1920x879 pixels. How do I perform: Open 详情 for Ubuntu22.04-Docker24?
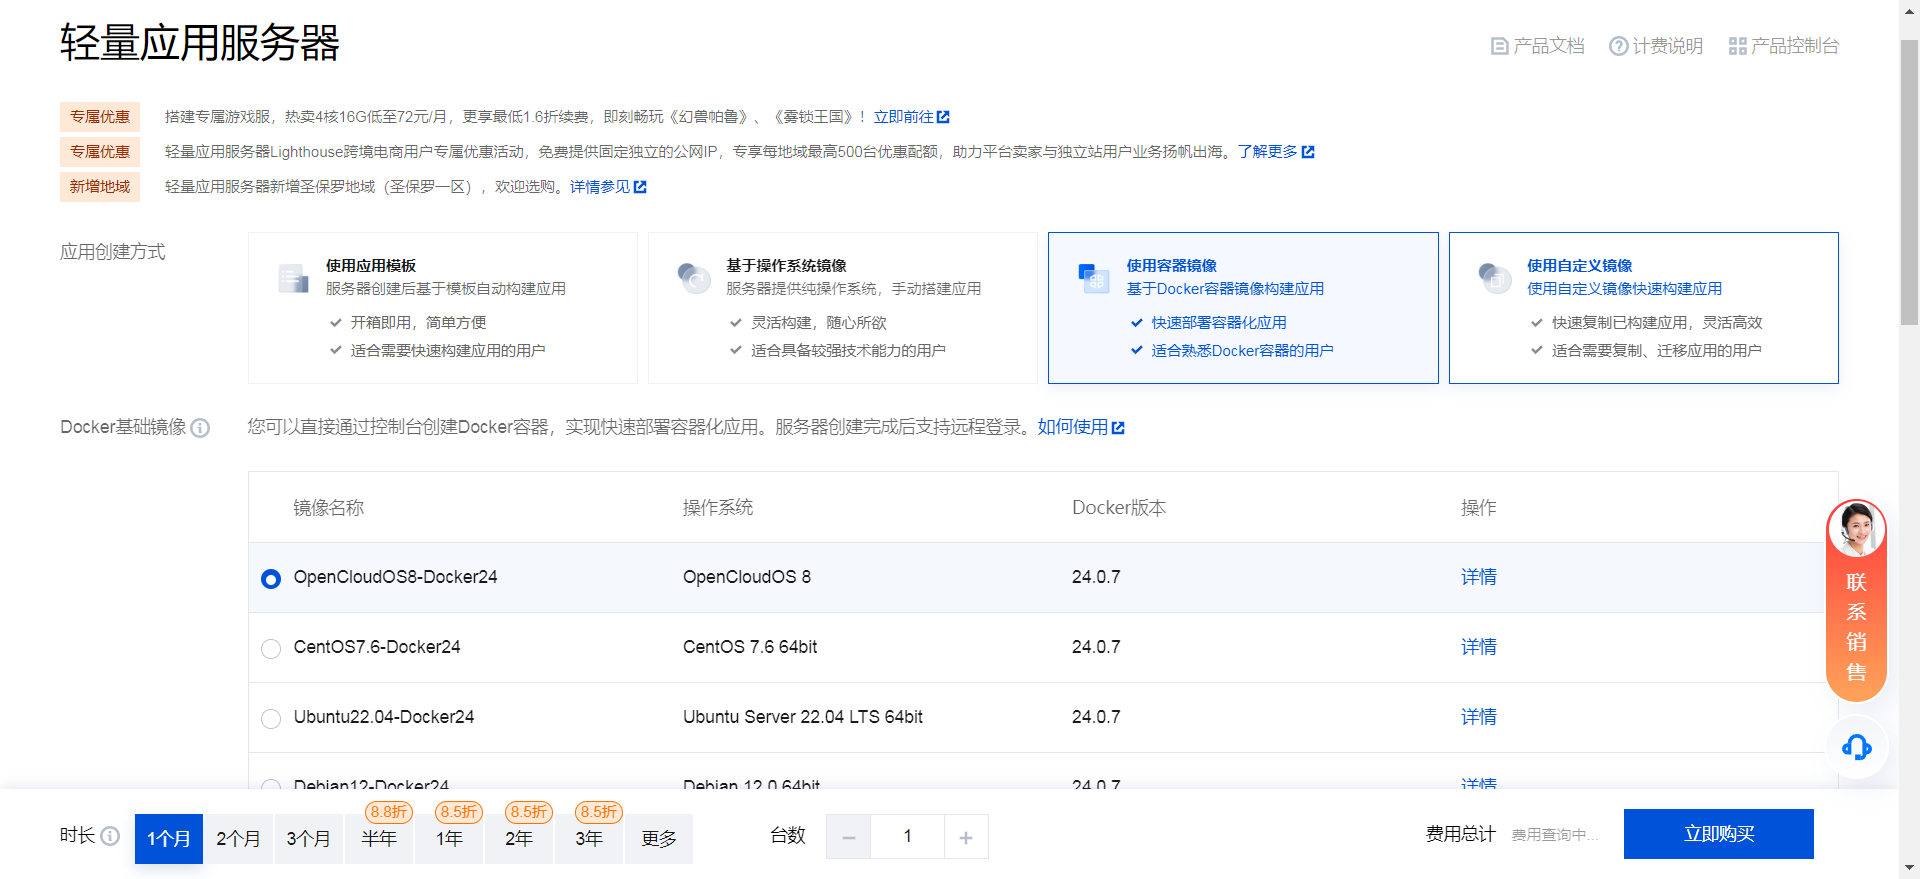tap(1479, 717)
